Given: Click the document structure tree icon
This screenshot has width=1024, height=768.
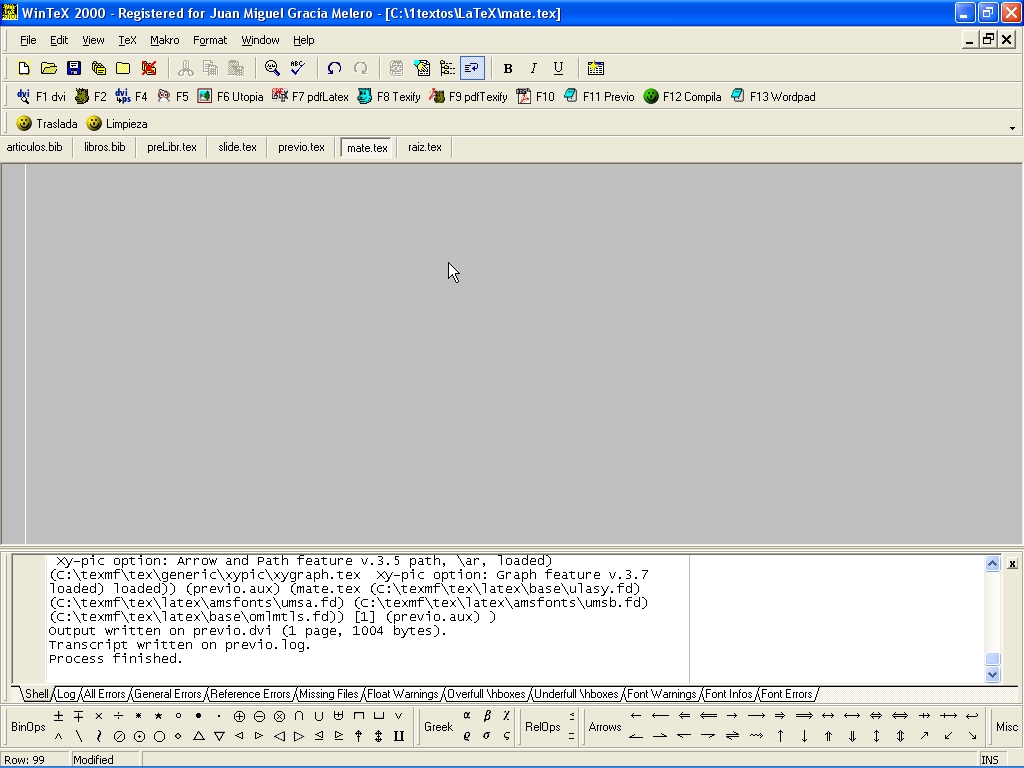Looking at the screenshot, I should [447, 68].
